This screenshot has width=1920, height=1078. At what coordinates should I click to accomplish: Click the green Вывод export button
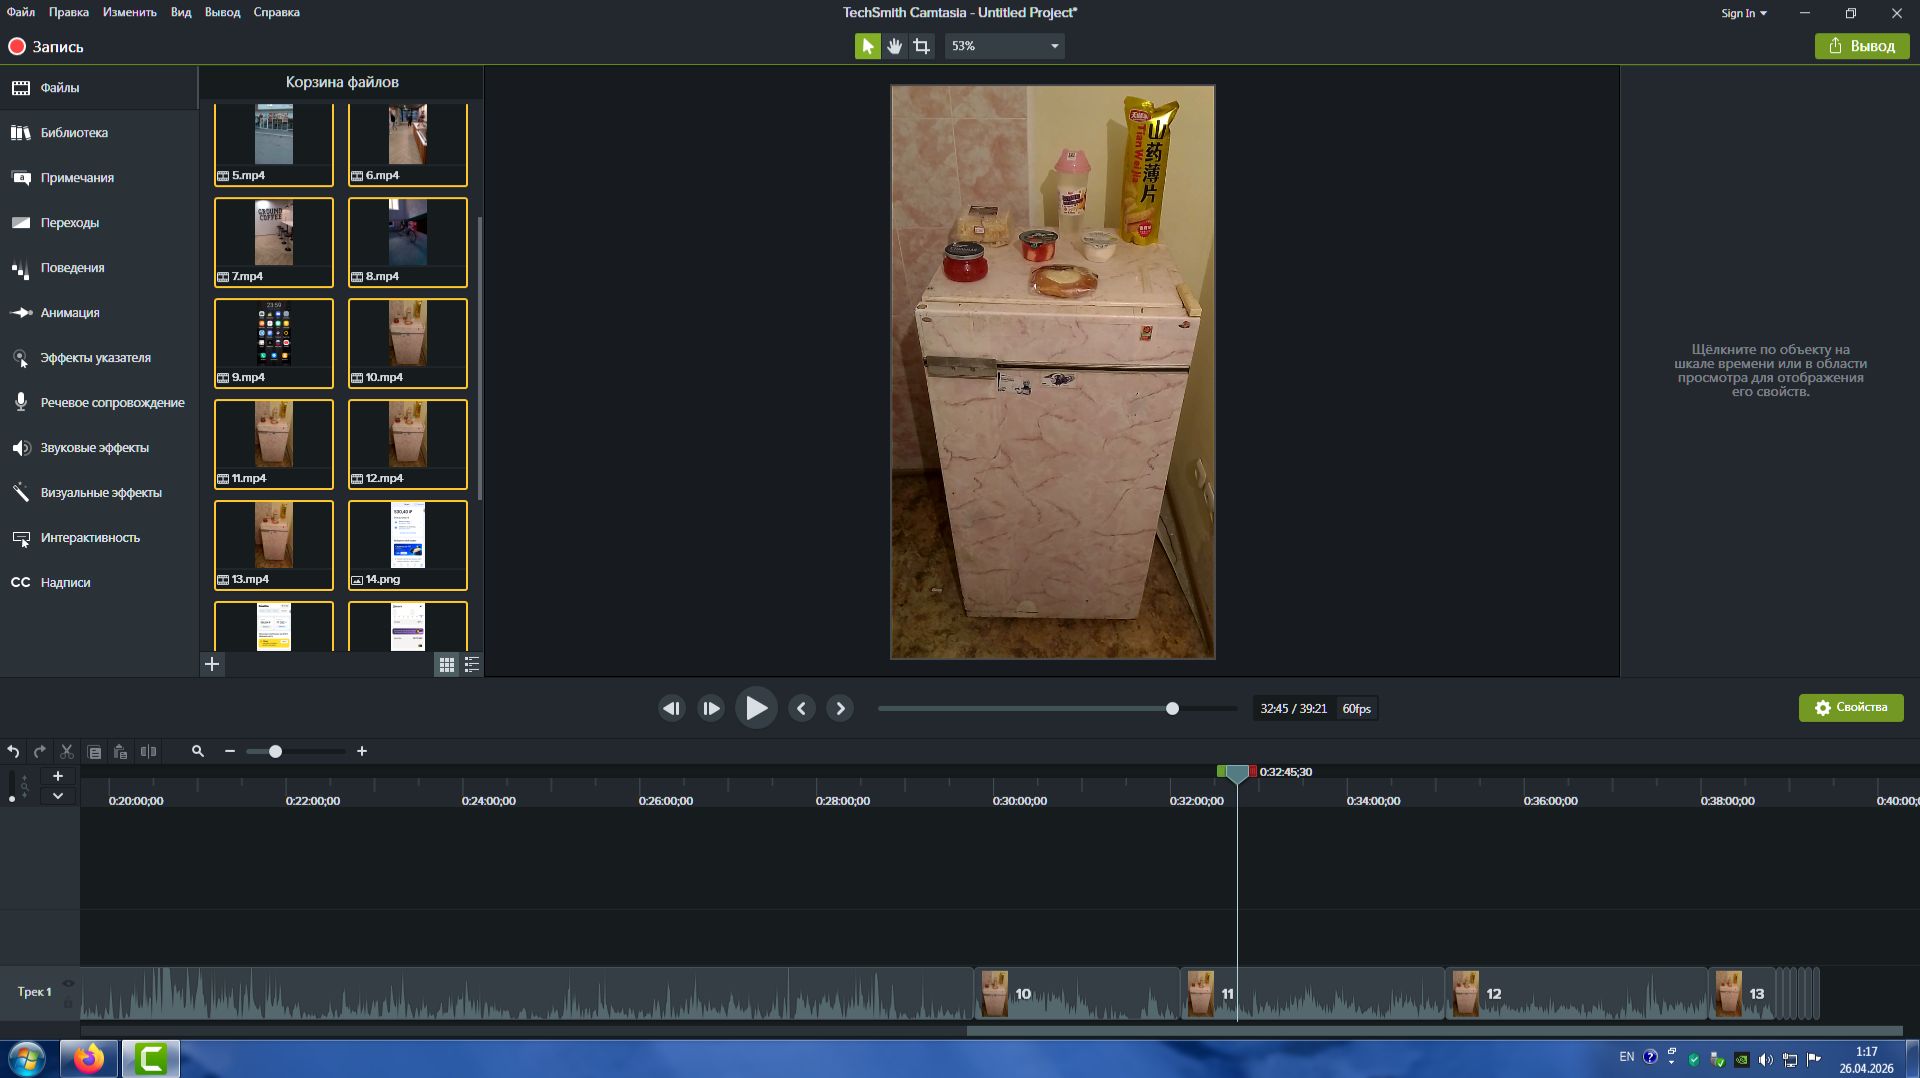[x=1861, y=46]
